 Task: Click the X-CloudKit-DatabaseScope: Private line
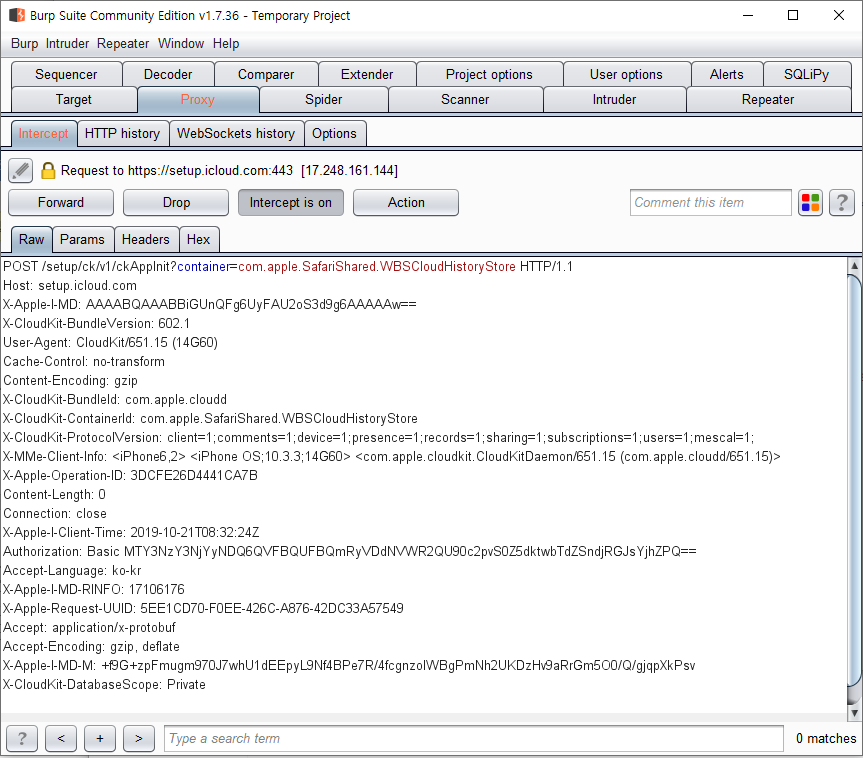tap(105, 684)
